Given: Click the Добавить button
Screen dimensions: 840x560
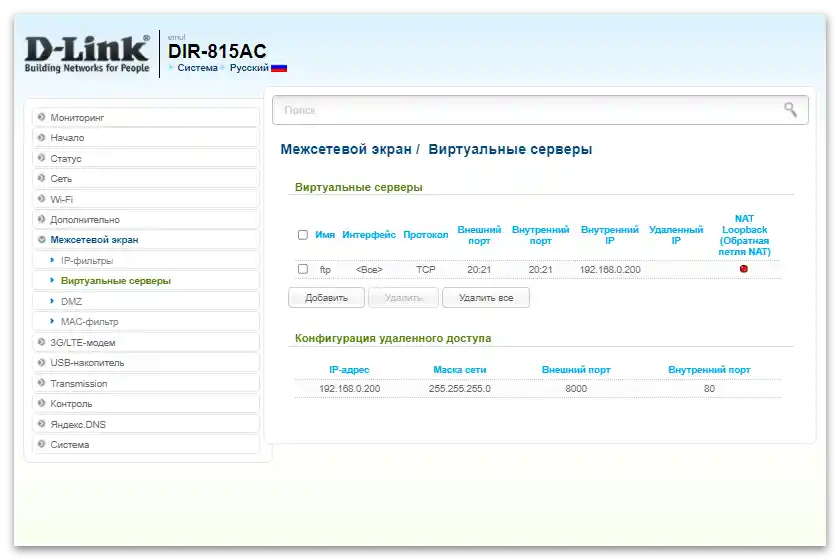Looking at the screenshot, I should pyautogui.click(x=326, y=297).
